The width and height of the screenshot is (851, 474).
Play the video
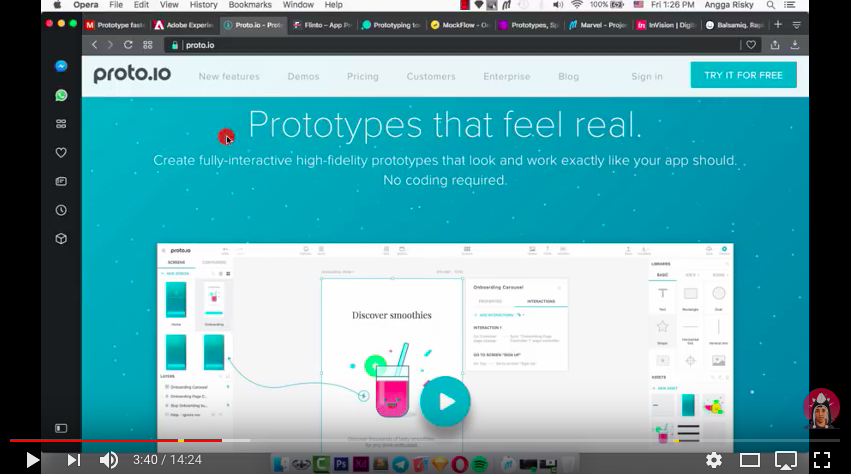click(33, 460)
